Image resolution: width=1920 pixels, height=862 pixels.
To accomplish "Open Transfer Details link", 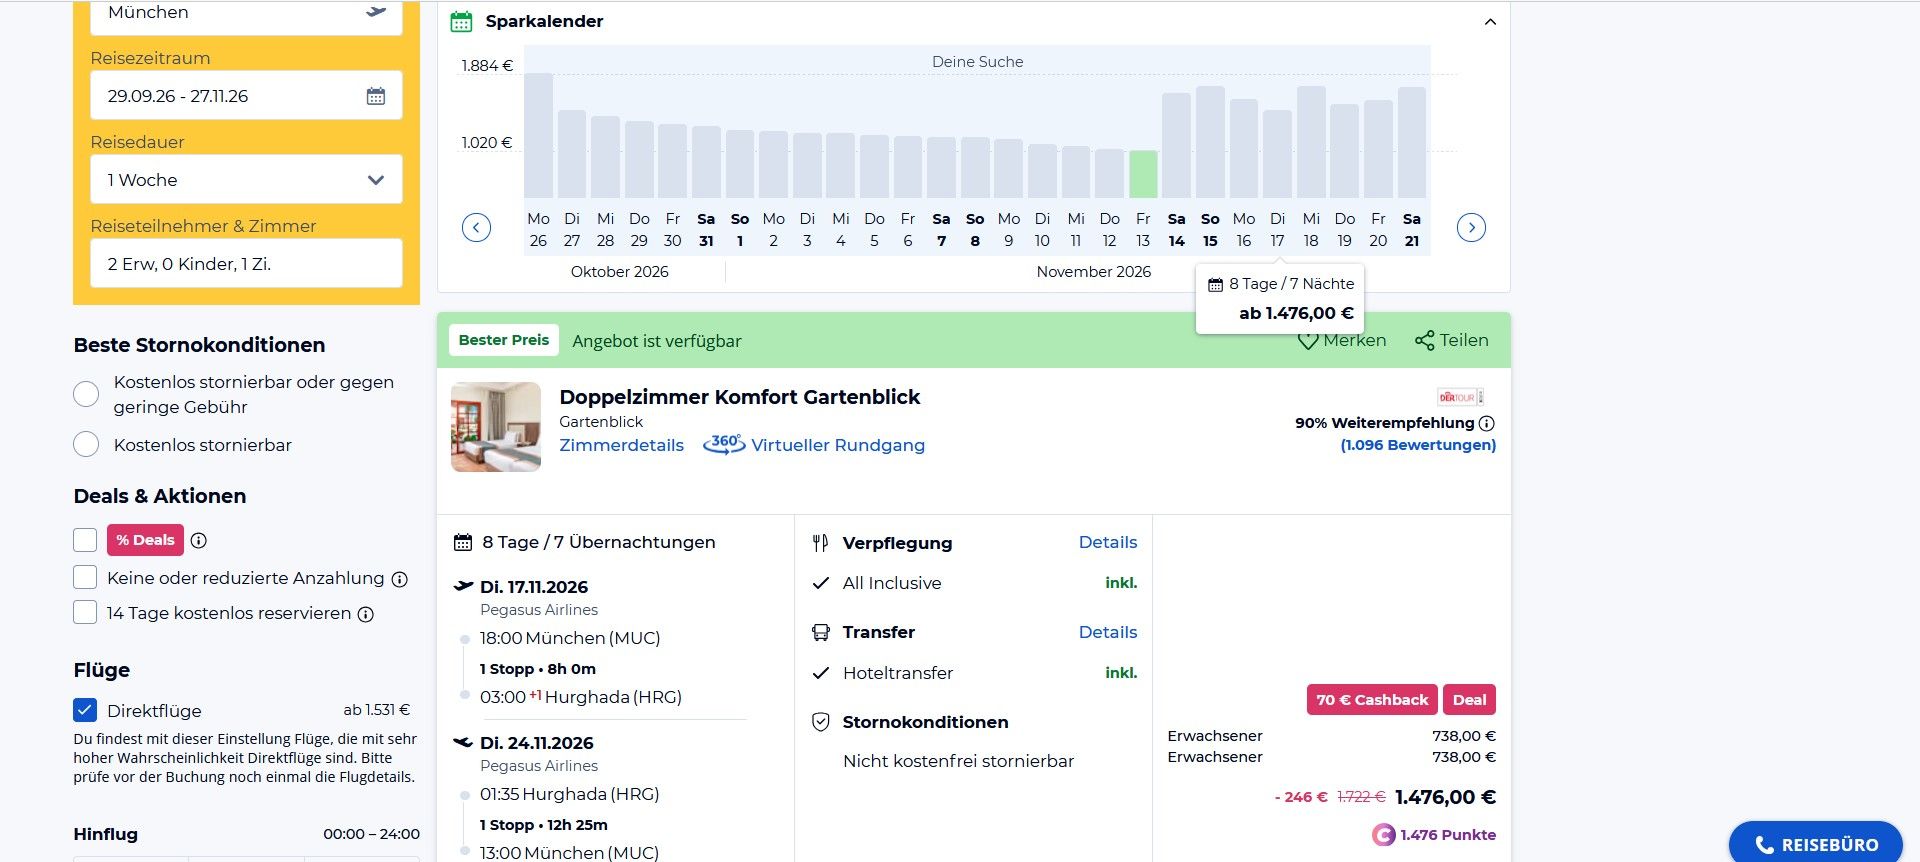I will [x=1108, y=632].
